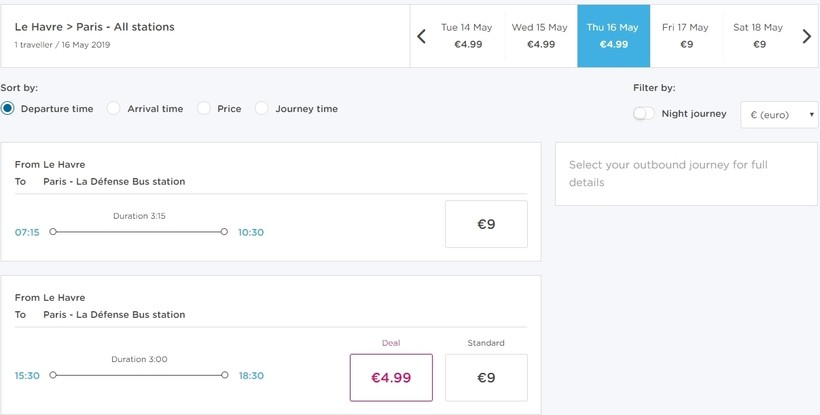This screenshot has width=820, height=415.
Task: Show later dates with right arrow
Action: coord(806,36)
